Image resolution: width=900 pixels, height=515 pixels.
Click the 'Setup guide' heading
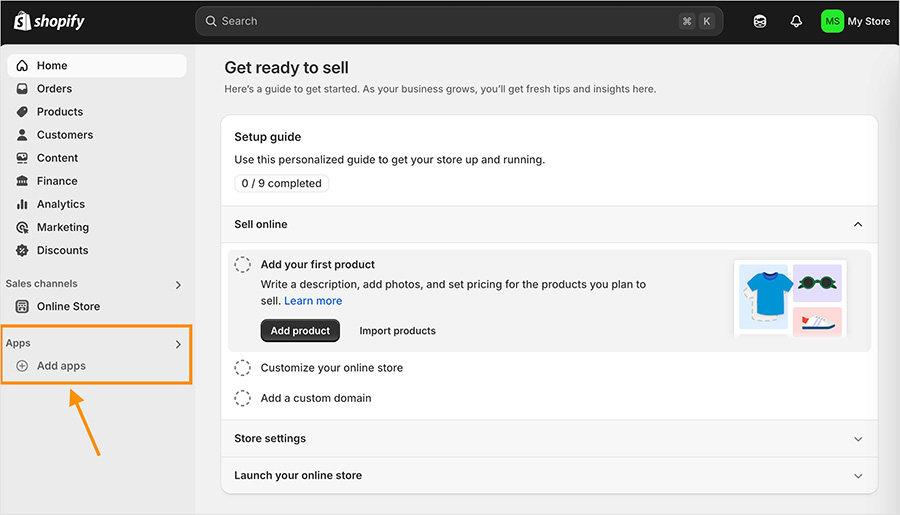tap(267, 137)
